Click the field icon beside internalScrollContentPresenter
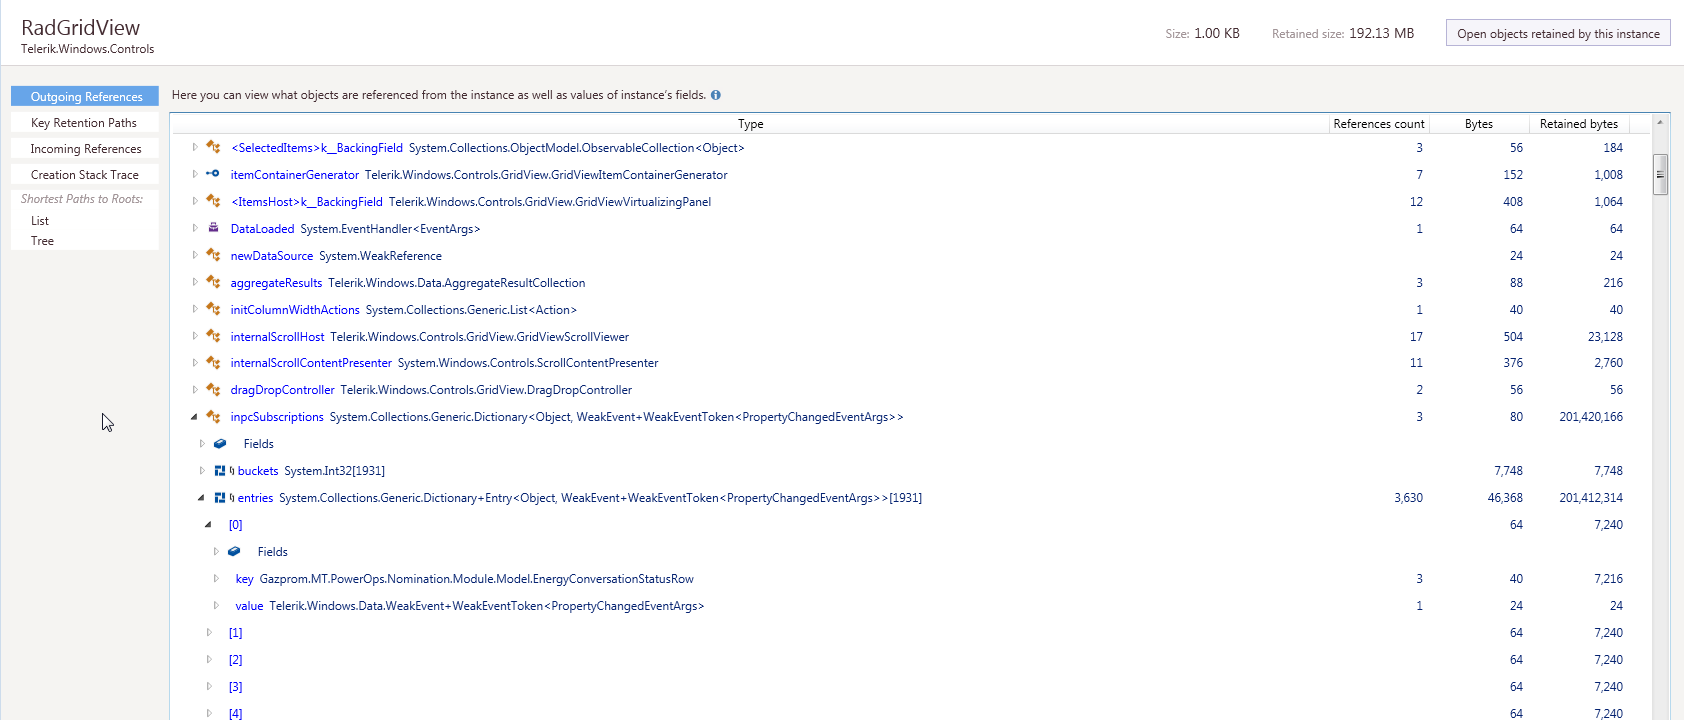This screenshot has width=1684, height=720. (213, 362)
